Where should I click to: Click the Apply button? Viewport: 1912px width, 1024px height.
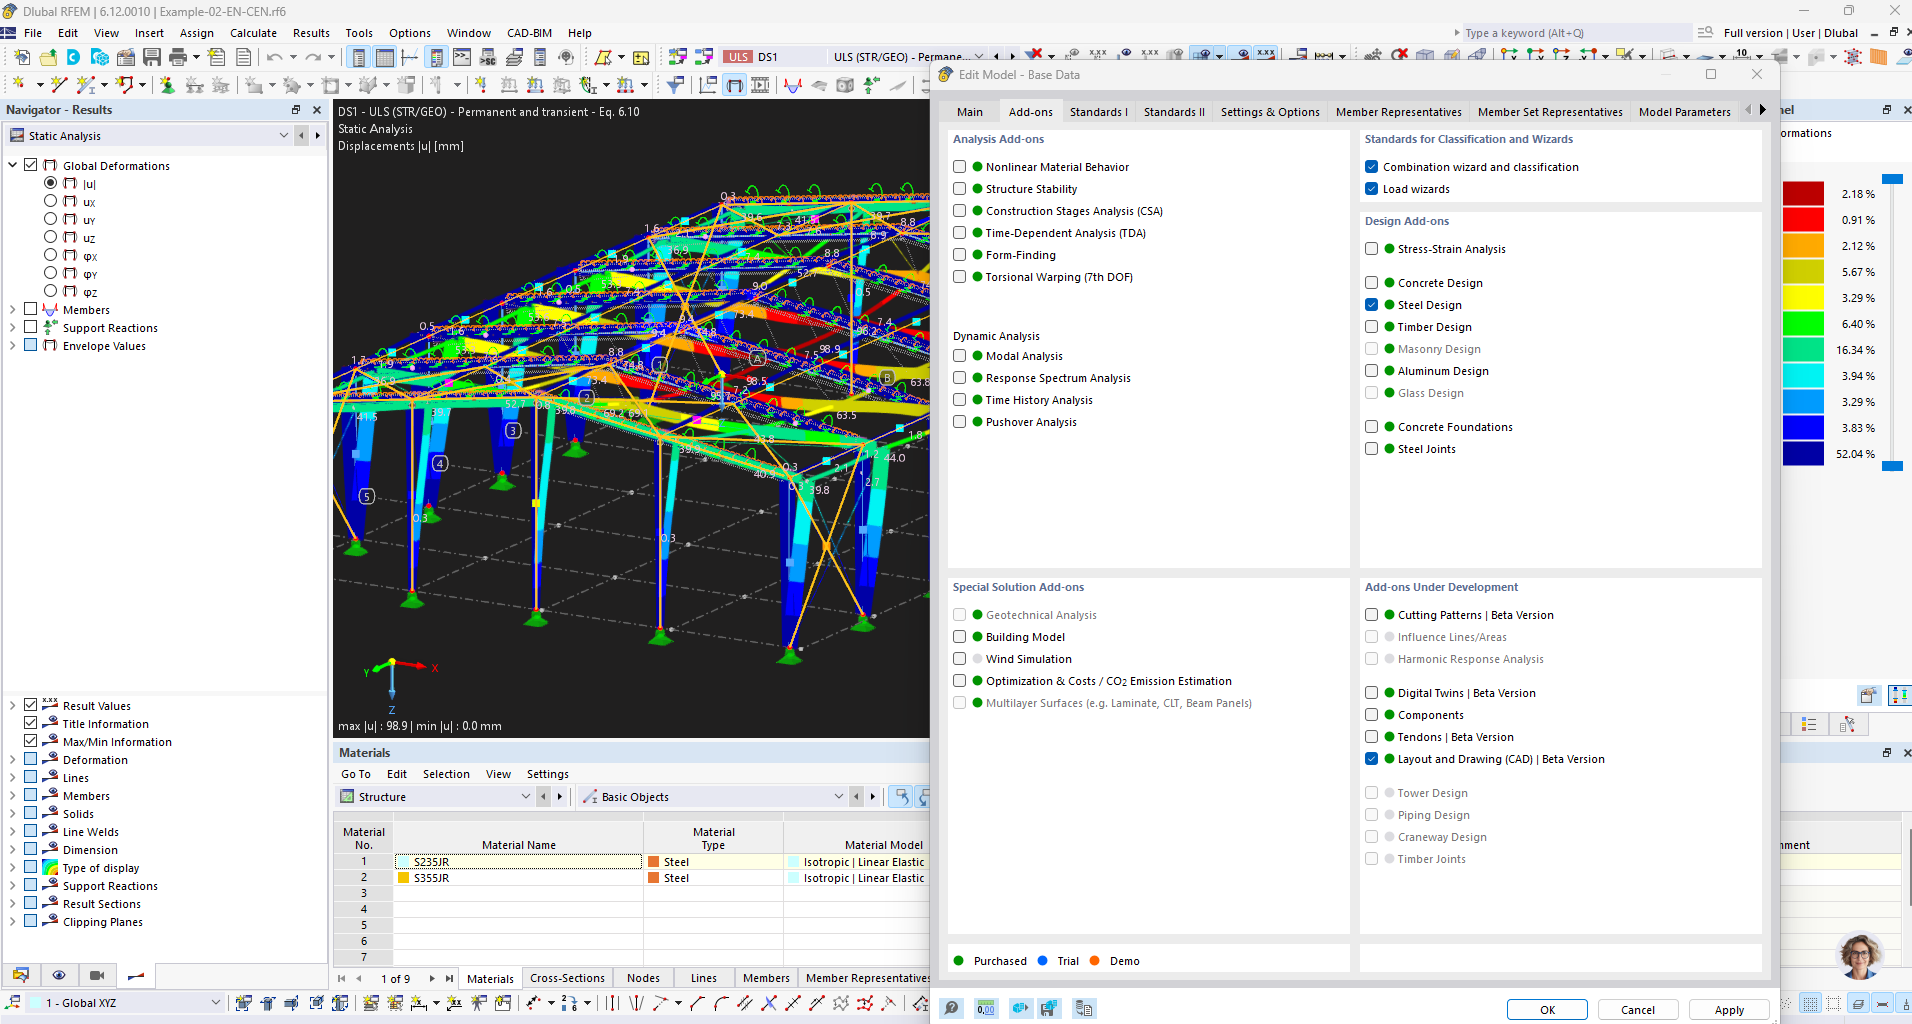(x=1729, y=1010)
